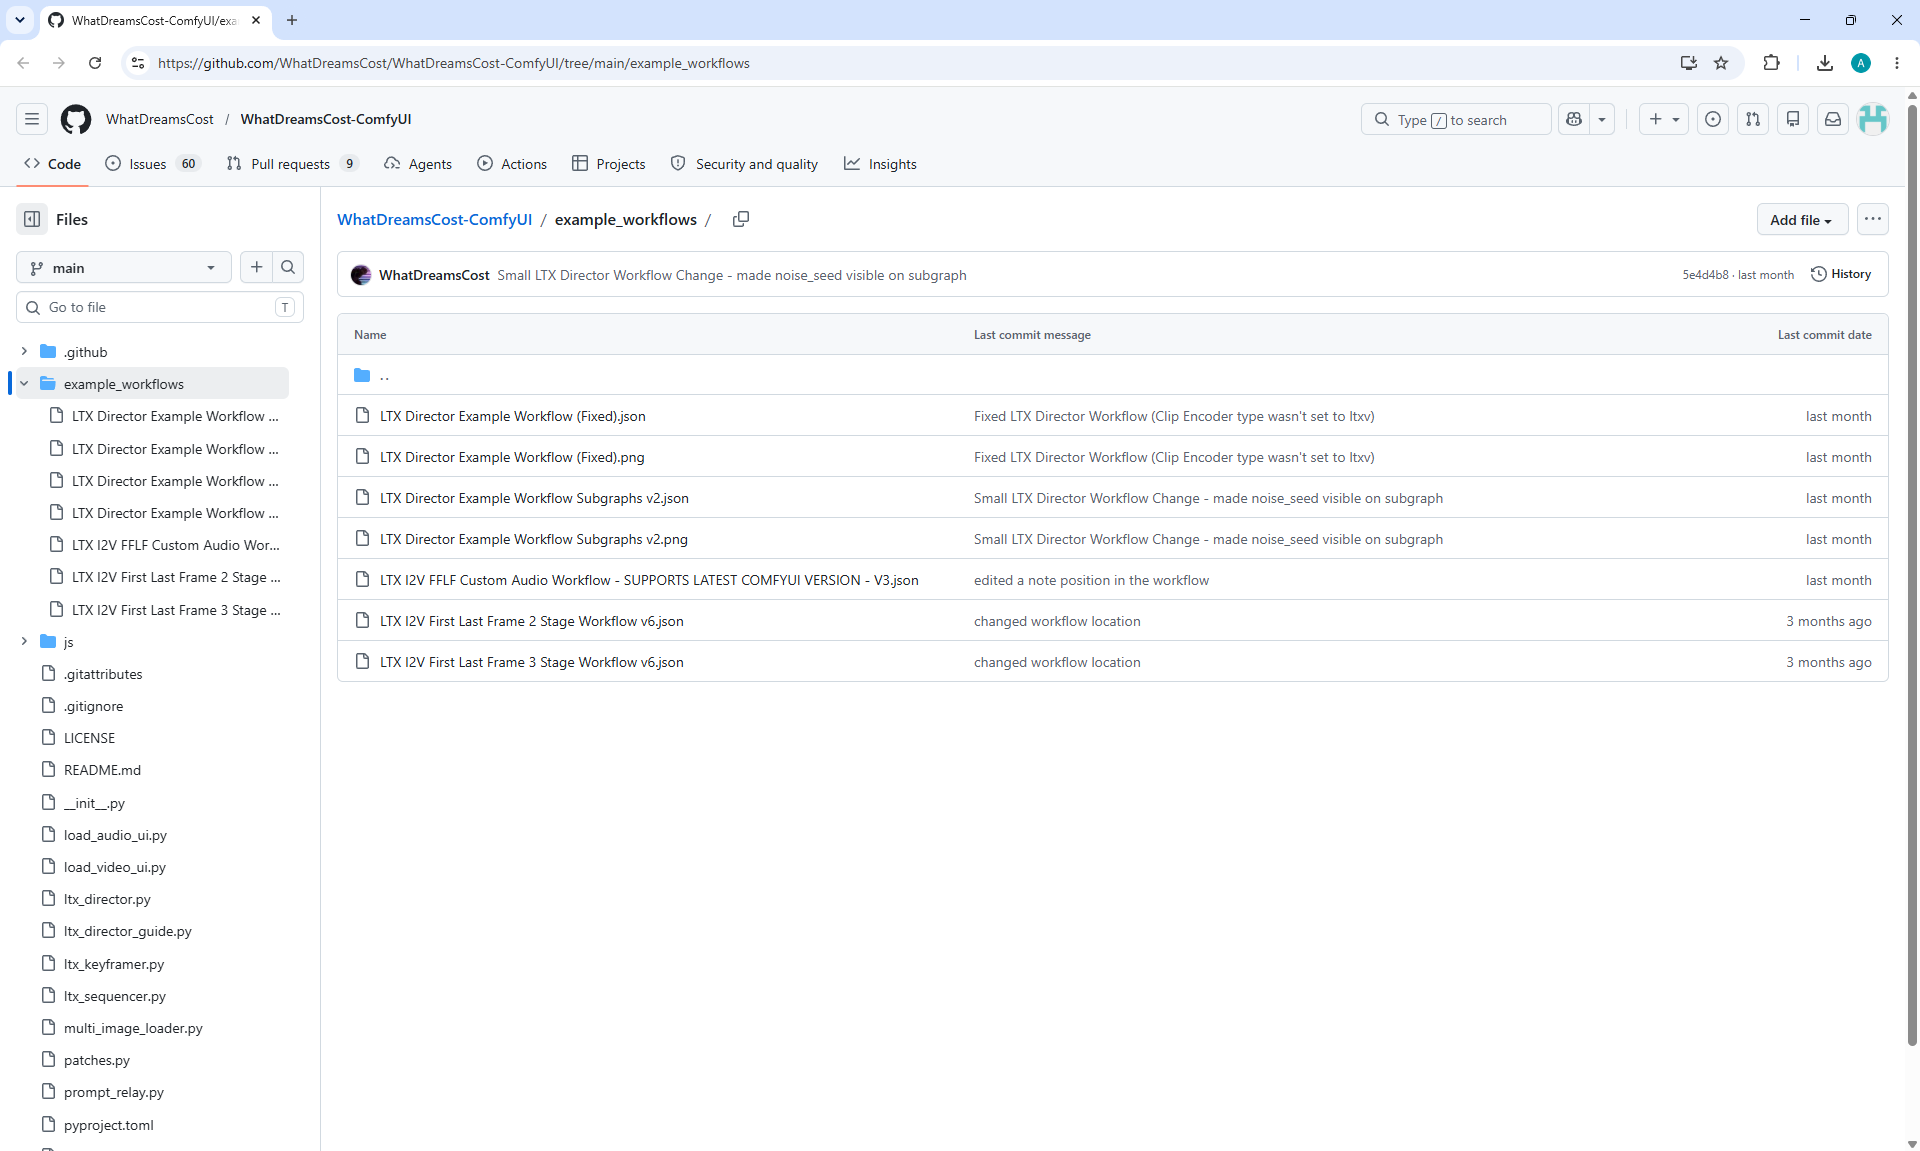This screenshot has width=1920, height=1151.
Task: Open commit hash 5e4d4b8
Action: click(x=1705, y=275)
